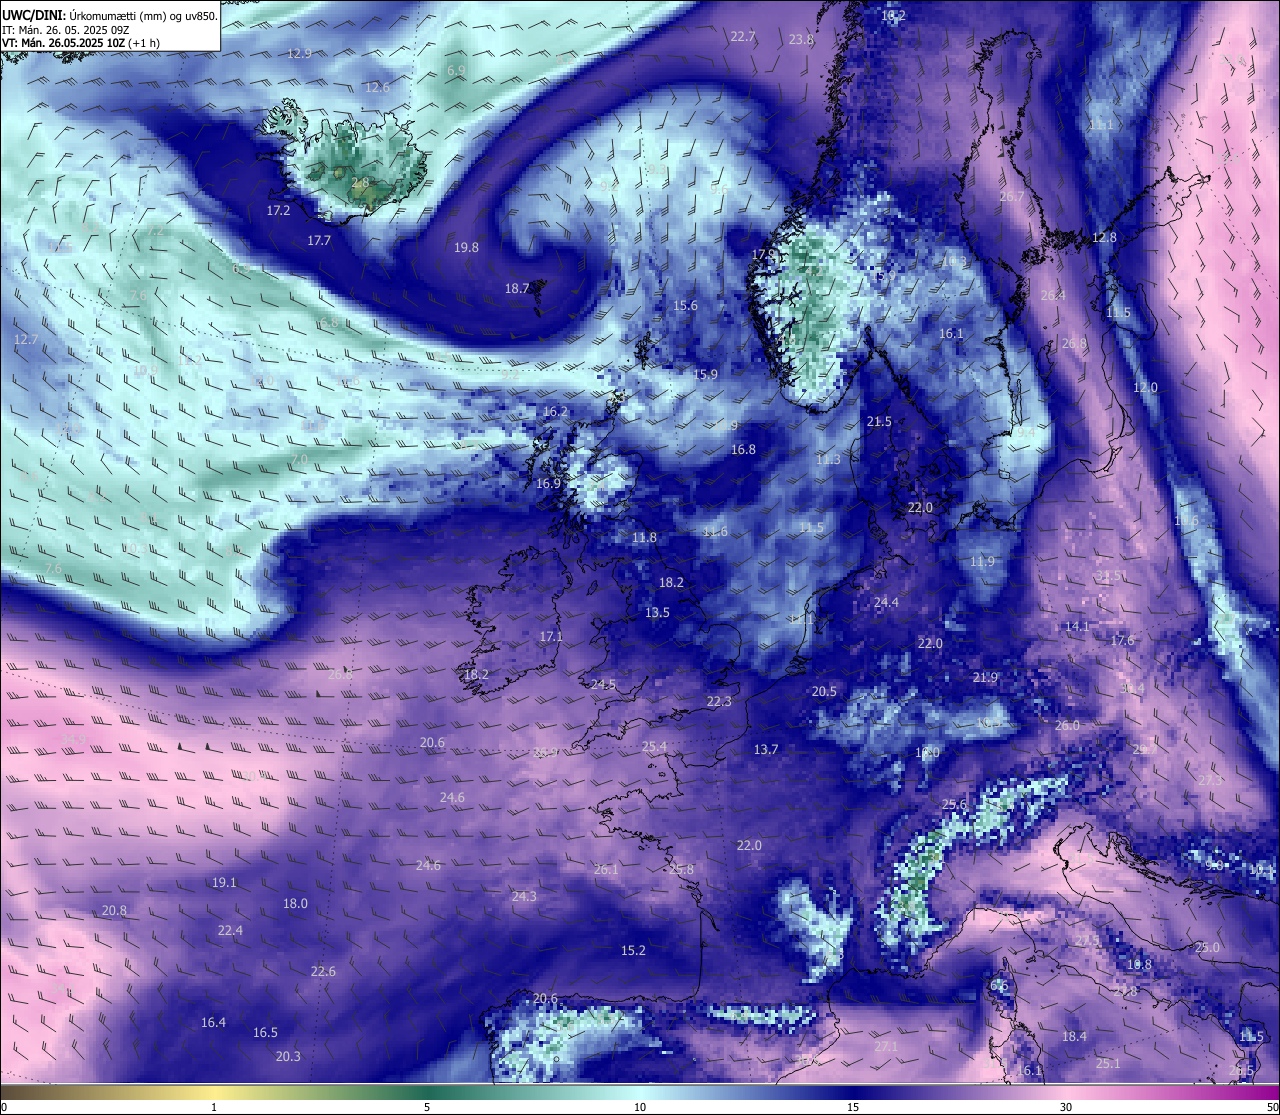Click the 25.1 value near Italy
Viewport: 1280px width, 1115px height.
[x=1108, y=1064]
